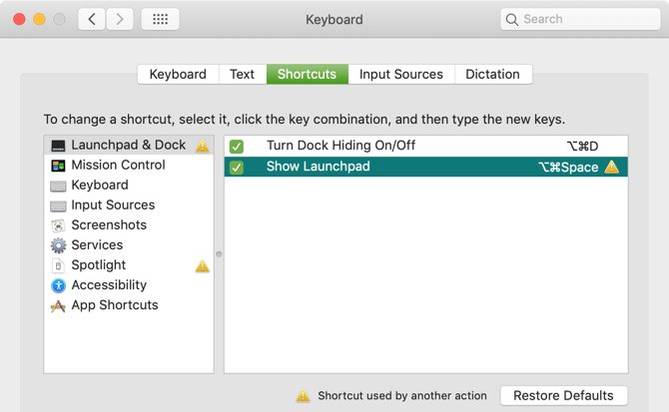Uncheck the Show Launchpad checkbox
This screenshot has width=669, height=412.
click(x=237, y=167)
